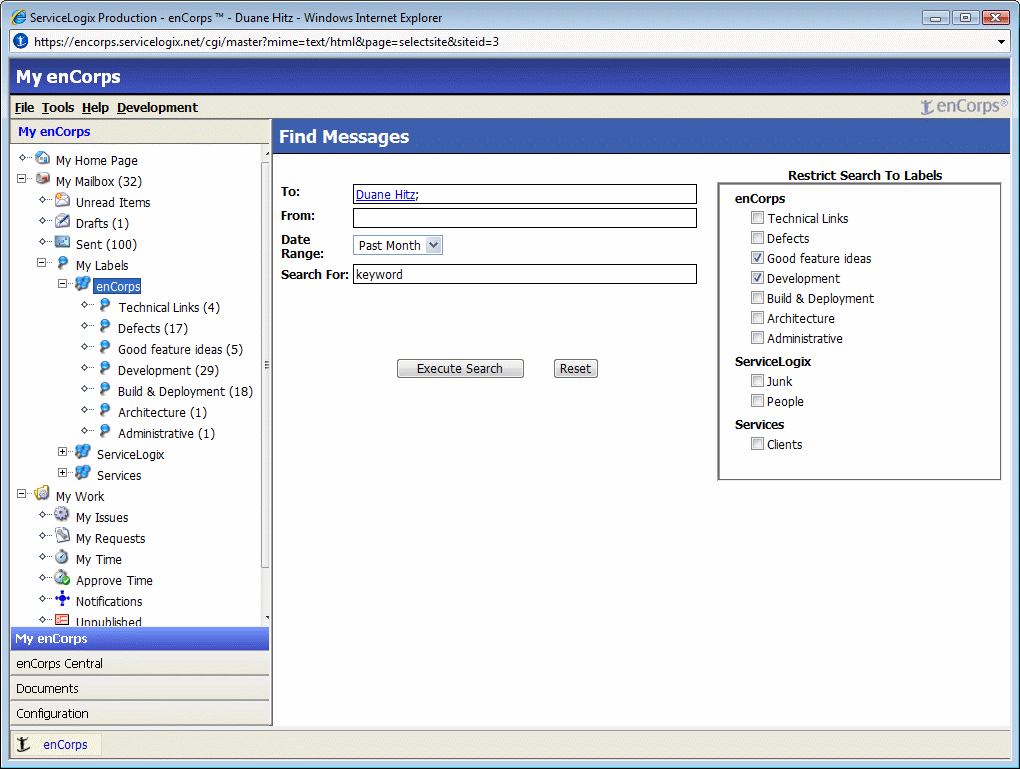Open the address bar dropdown arrow
This screenshot has height=769, width=1020.
click(x=1001, y=42)
